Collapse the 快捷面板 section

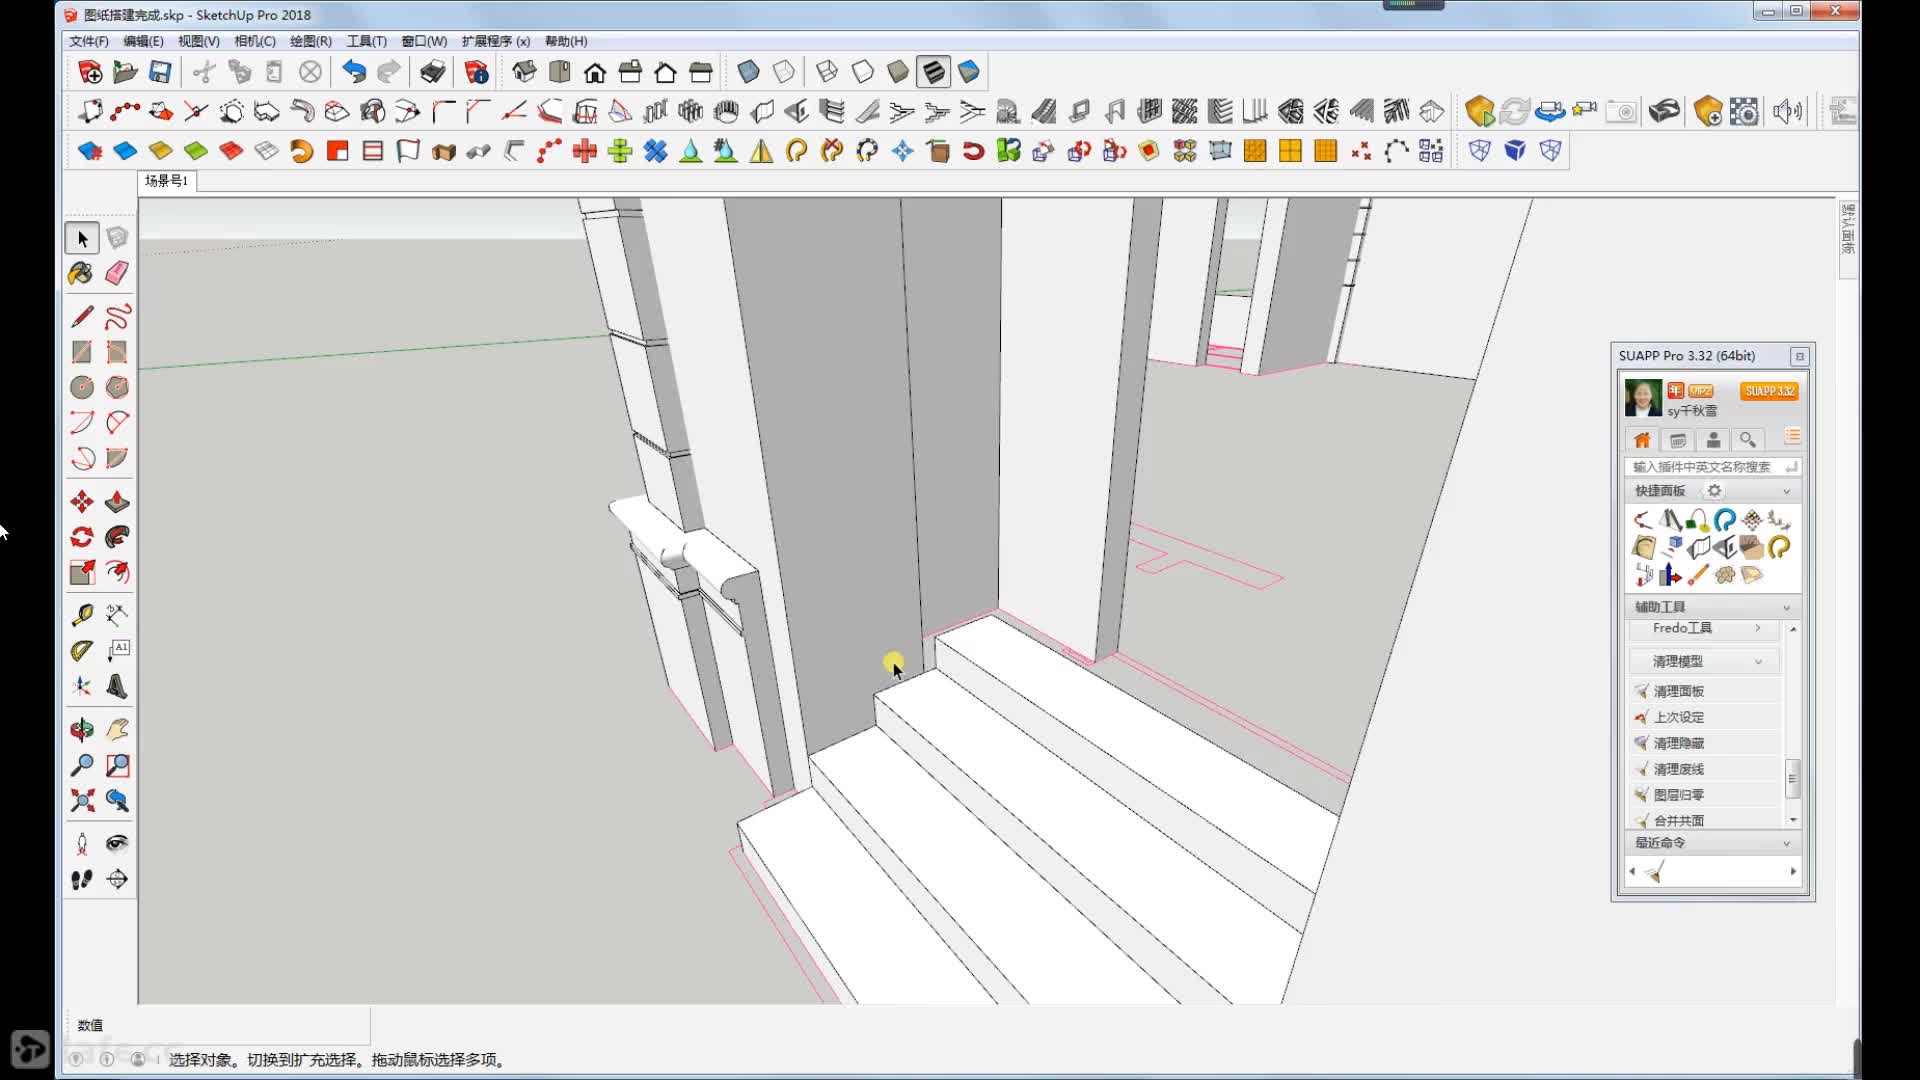click(x=1786, y=491)
